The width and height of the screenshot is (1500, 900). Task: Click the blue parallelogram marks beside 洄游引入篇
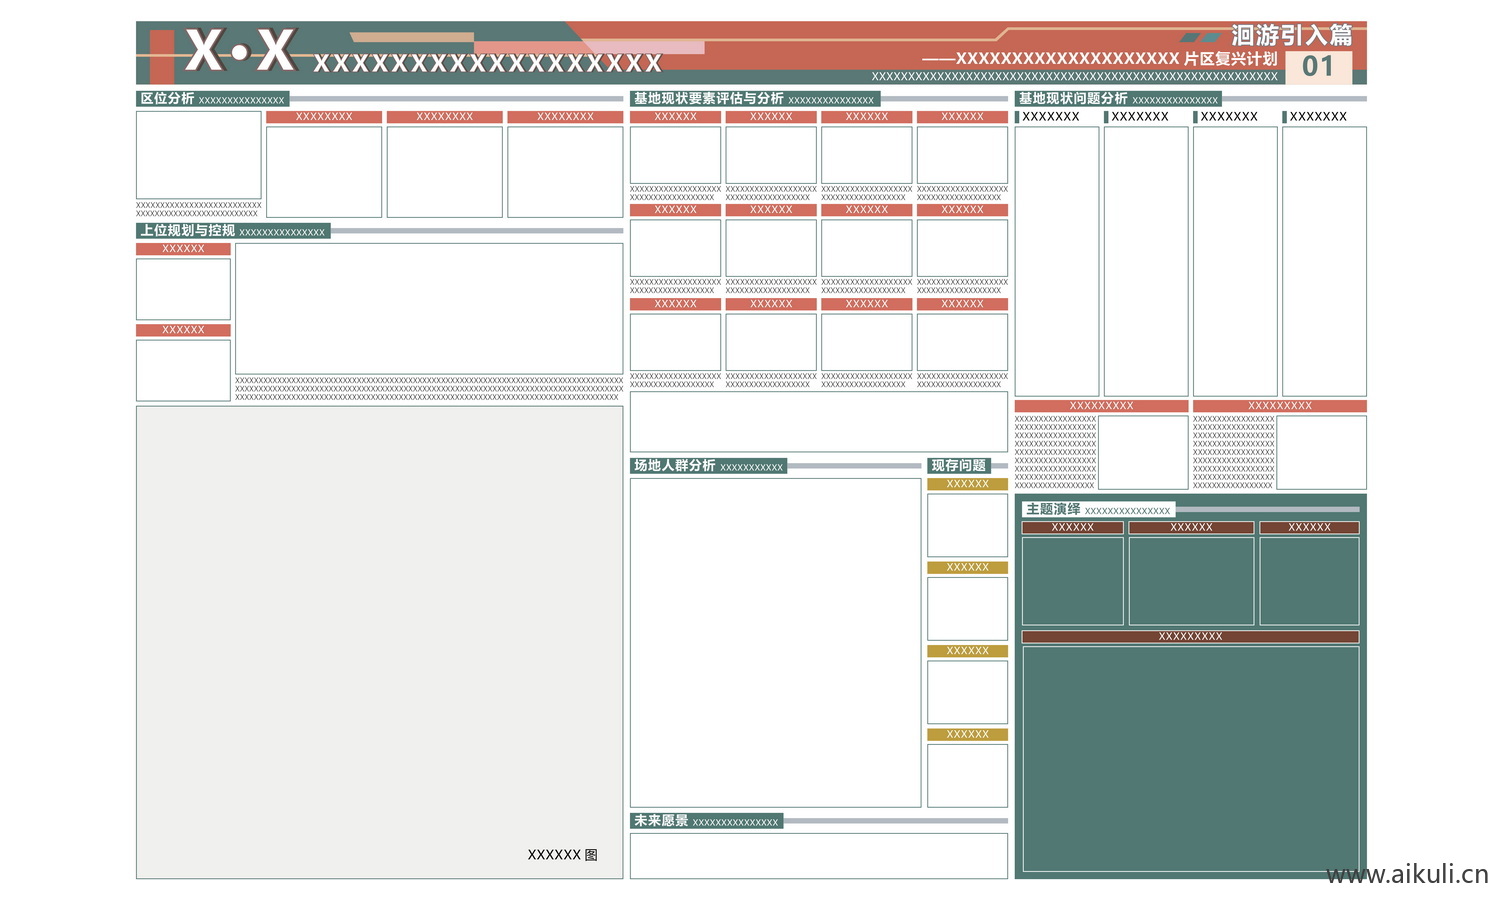[x=1200, y=37]
